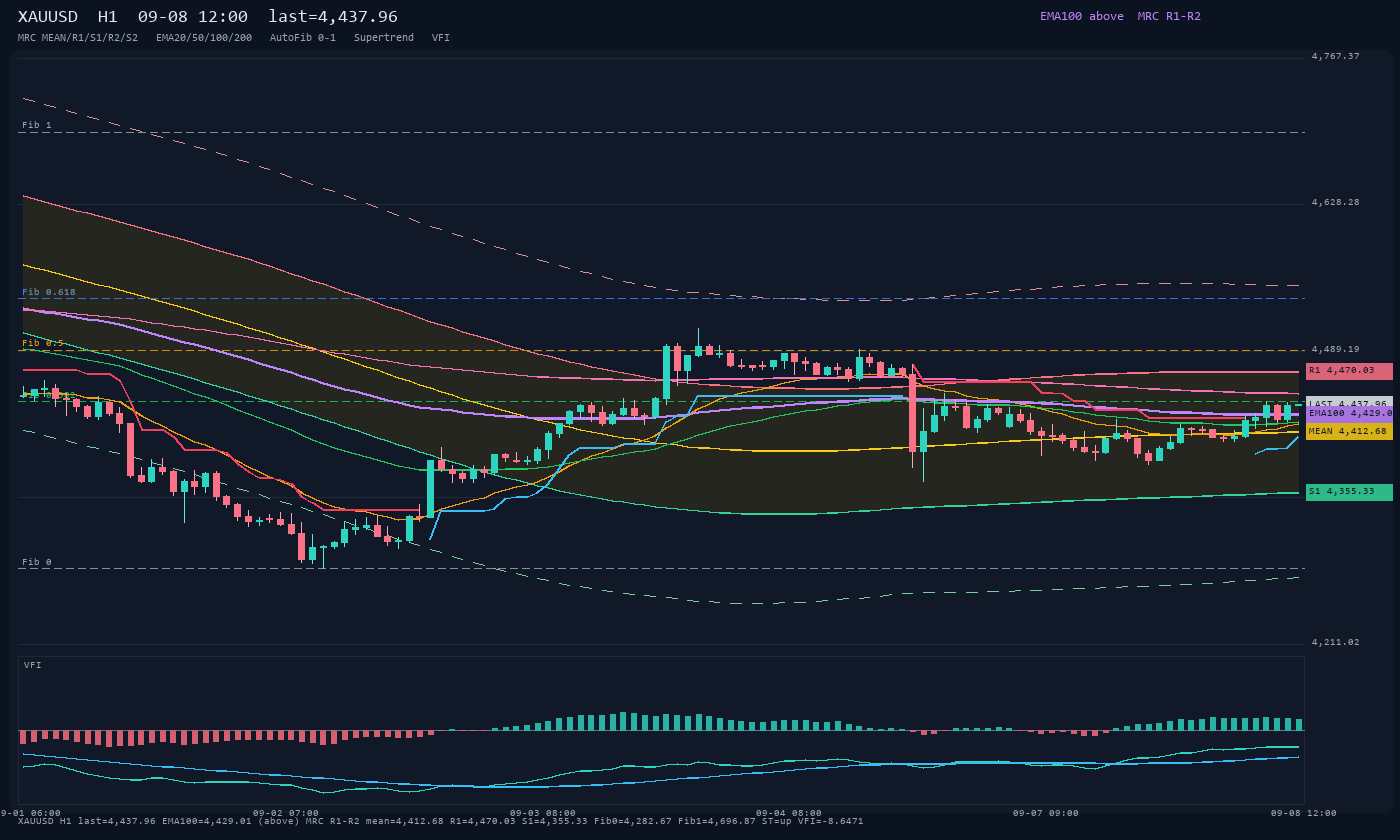Click the bottom status summary line
The height and width of the screenshot is (840, 1400).
pyautogui.click(x=441, y=821)
